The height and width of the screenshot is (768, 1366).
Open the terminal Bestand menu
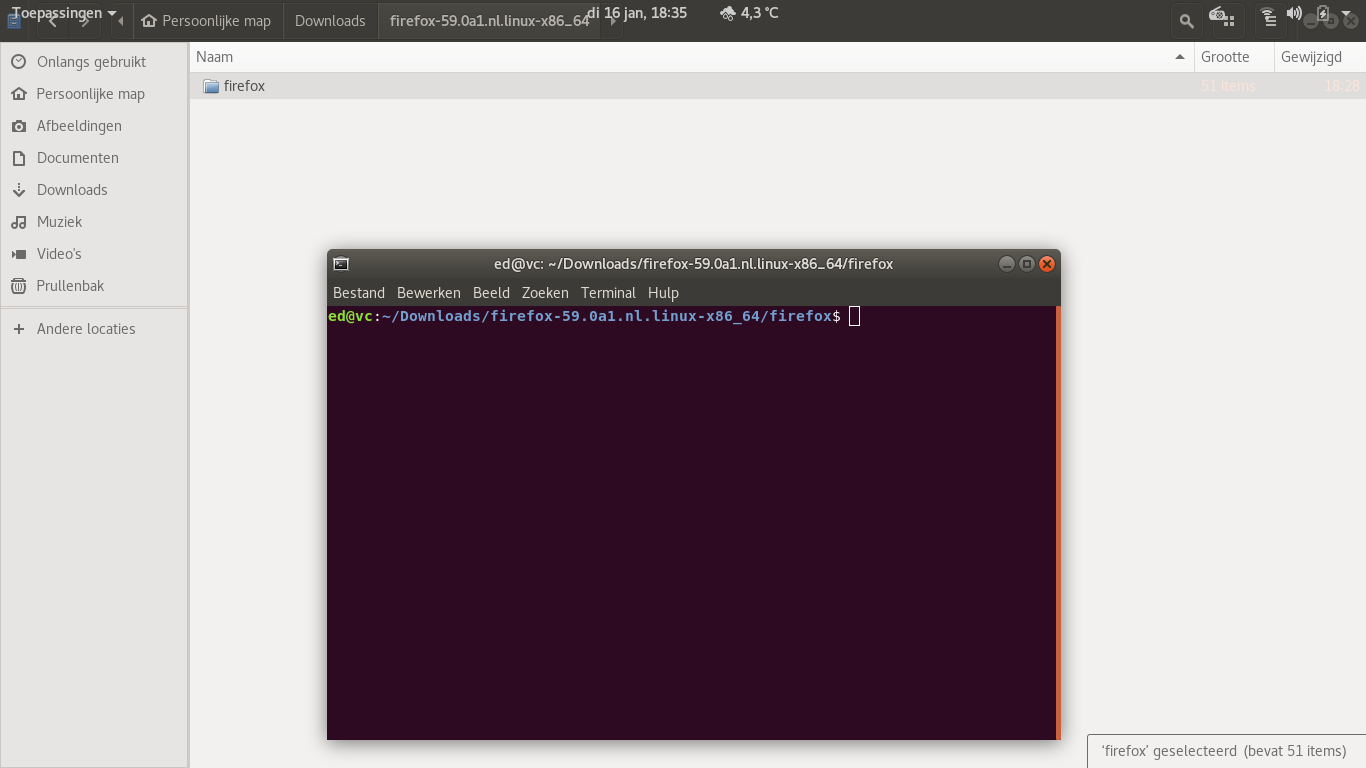click(x=359, y=293)
